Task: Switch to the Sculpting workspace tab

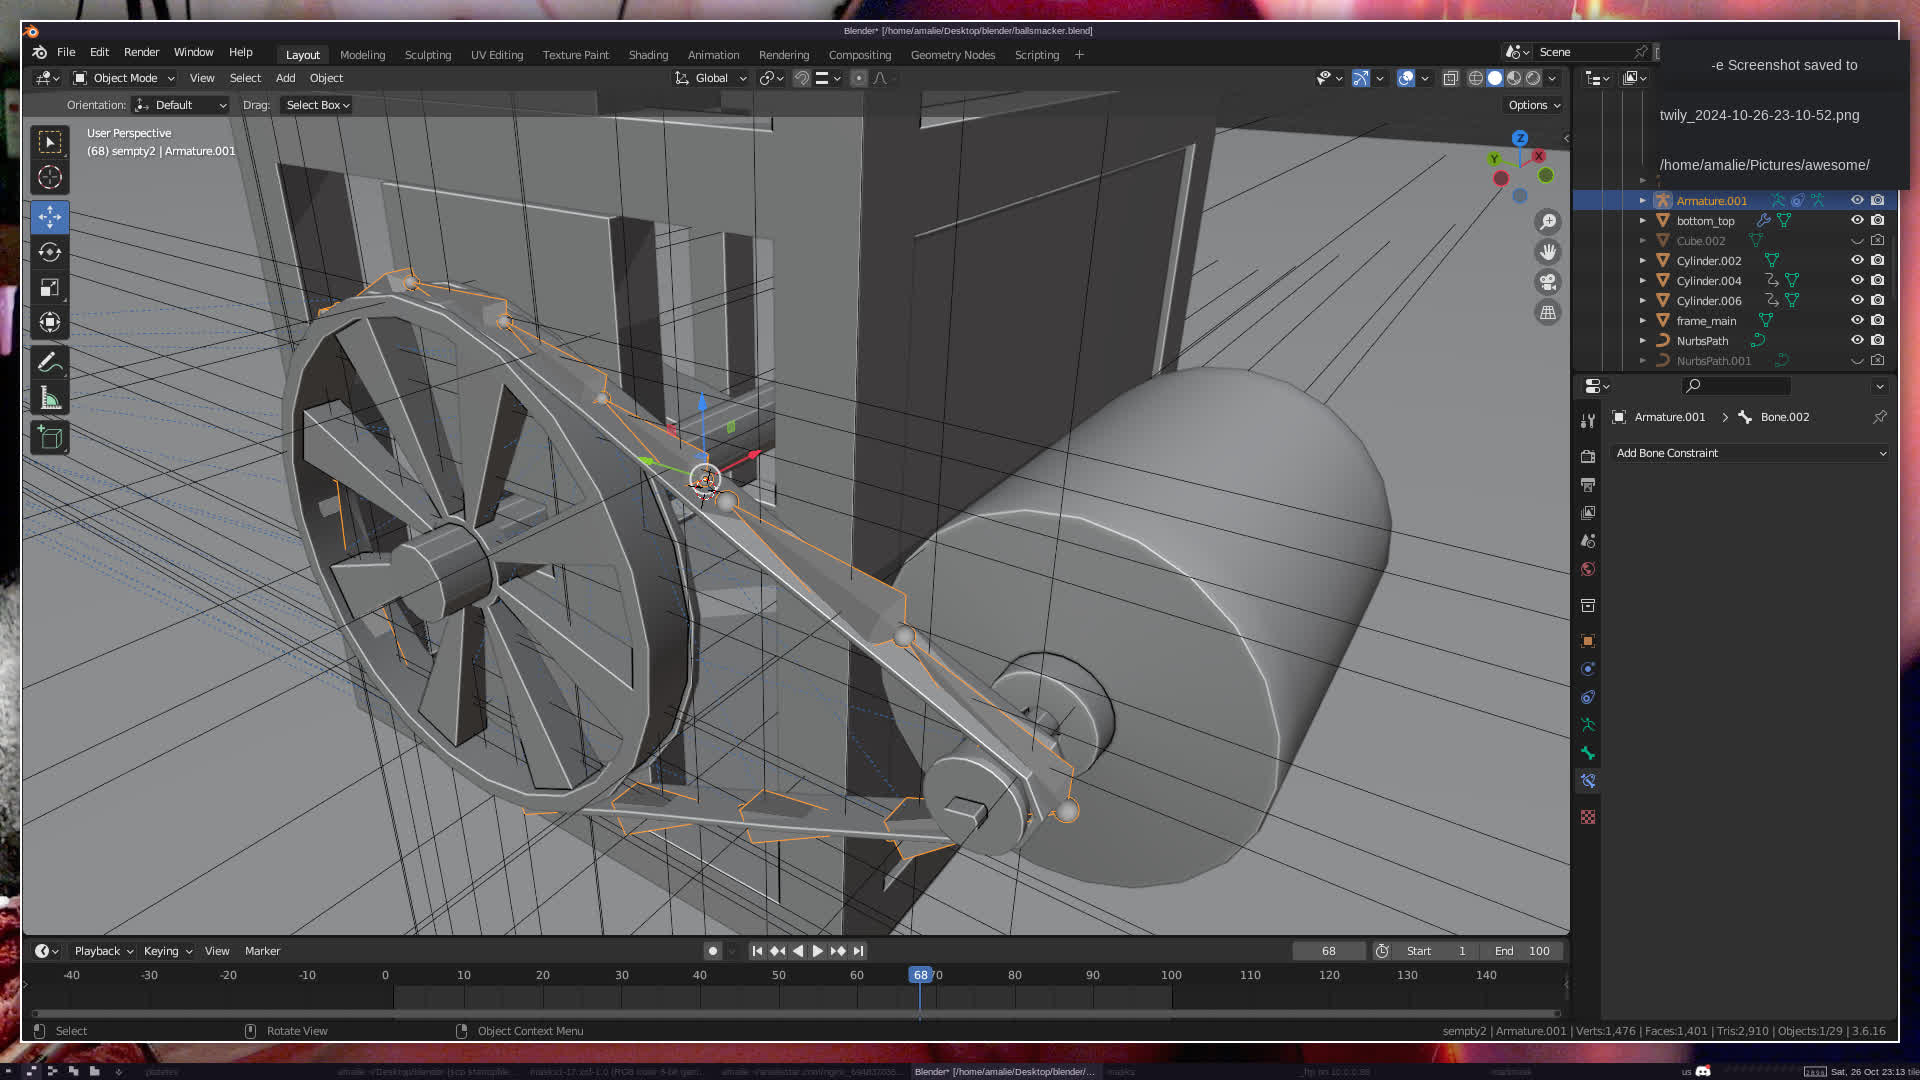Action: coord(428,55)
